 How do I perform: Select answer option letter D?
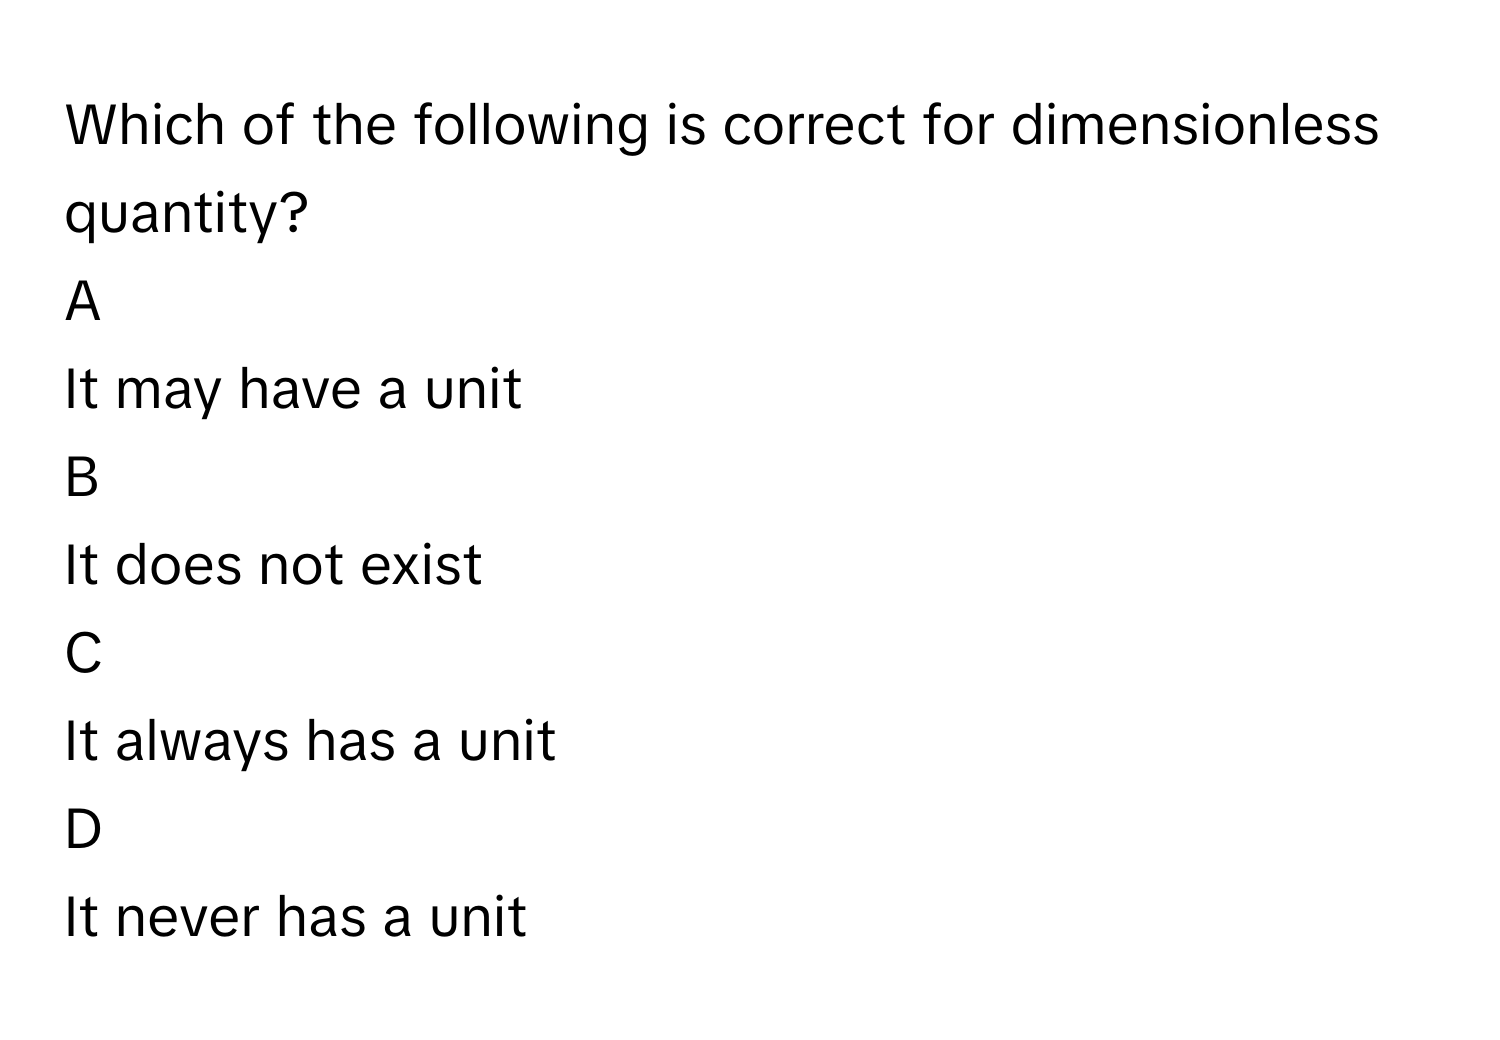pos(83,830)
